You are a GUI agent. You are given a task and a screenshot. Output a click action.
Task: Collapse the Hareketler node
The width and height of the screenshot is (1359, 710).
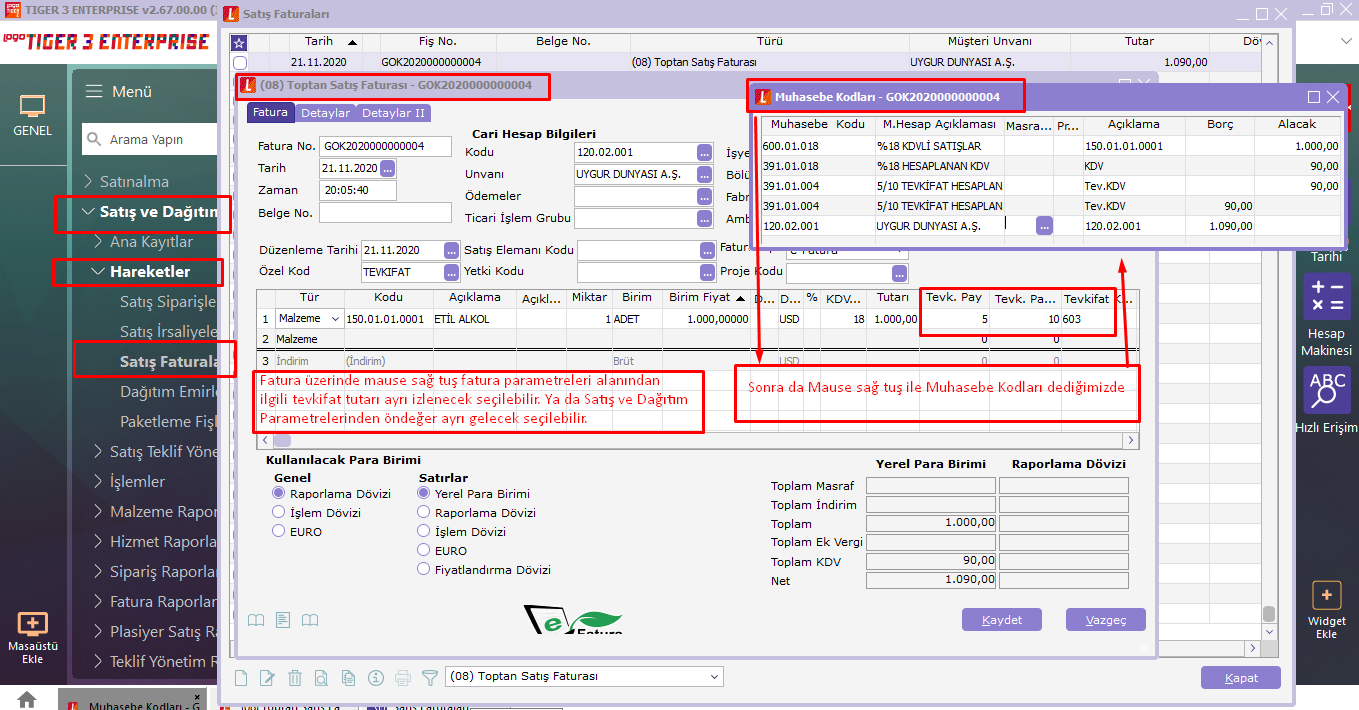coord(98,272)
